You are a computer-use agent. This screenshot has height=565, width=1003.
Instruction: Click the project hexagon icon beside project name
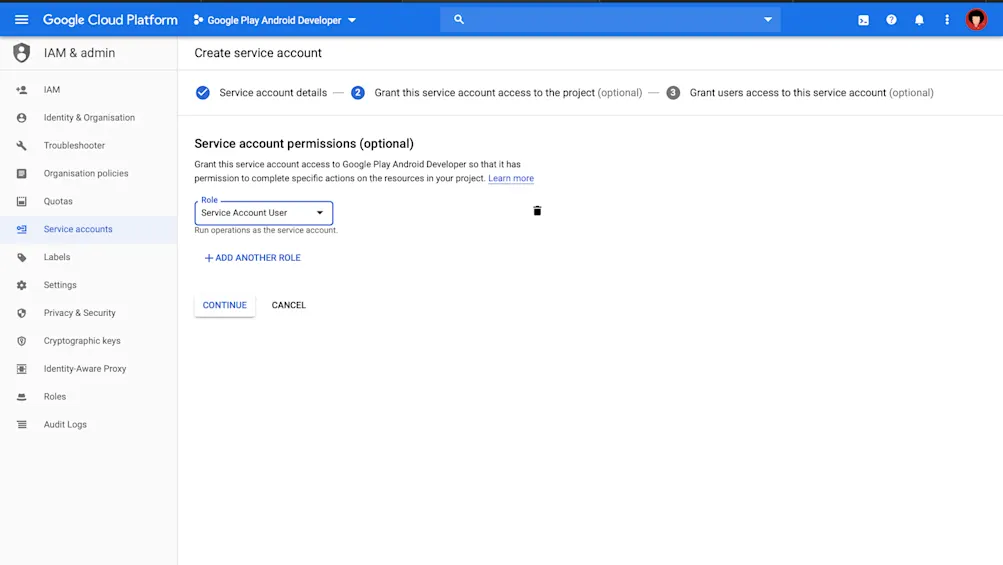198,20
